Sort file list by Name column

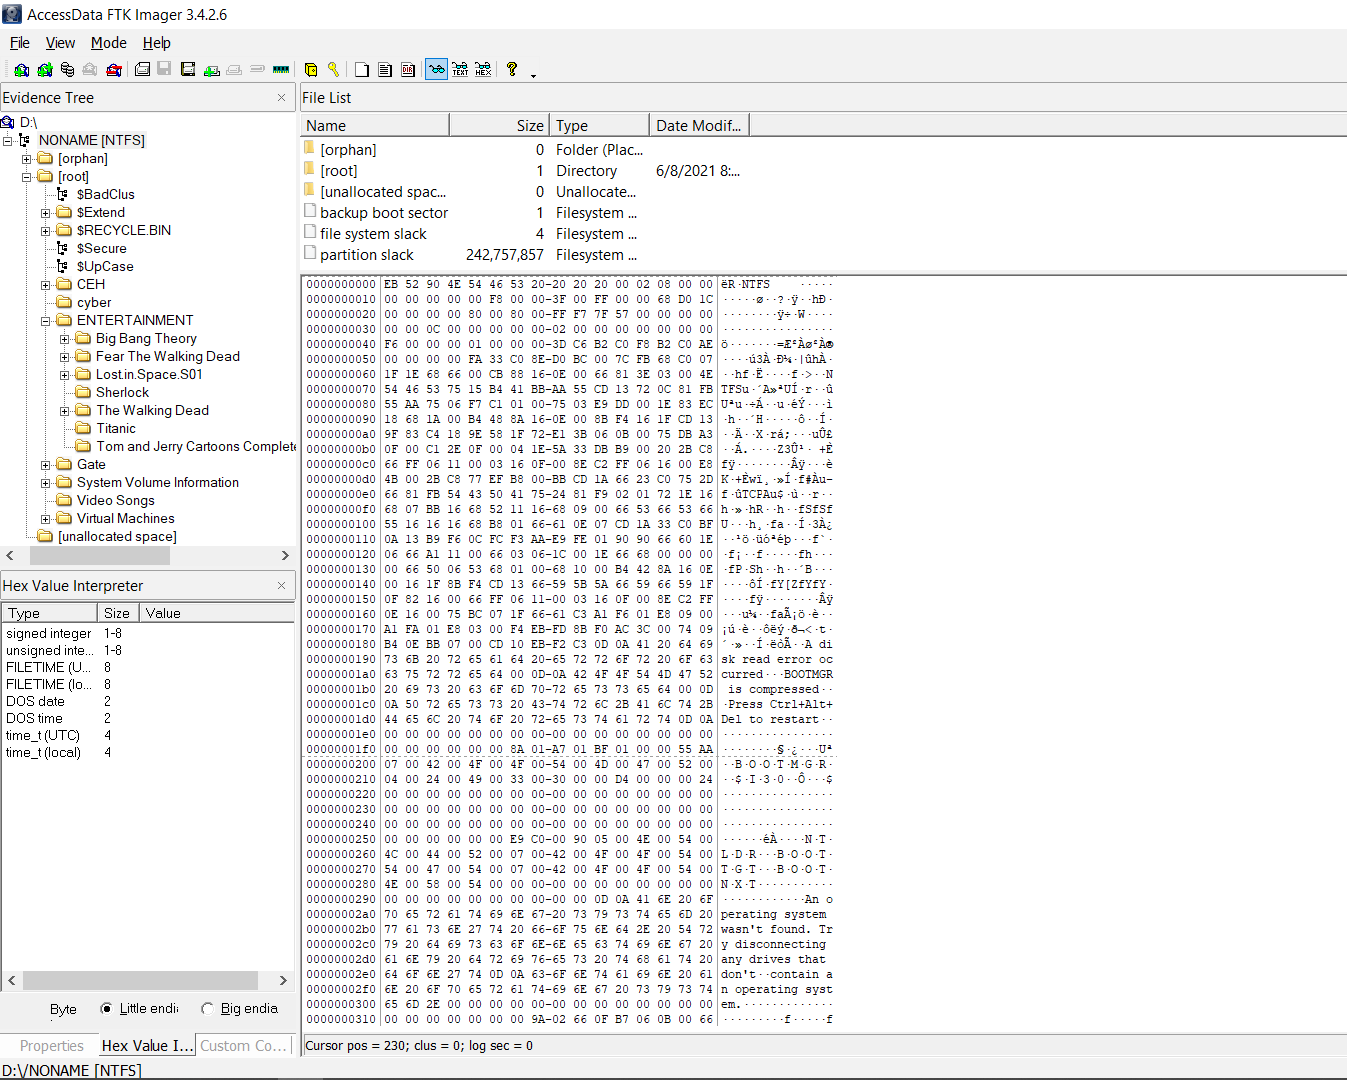point(375,125)
